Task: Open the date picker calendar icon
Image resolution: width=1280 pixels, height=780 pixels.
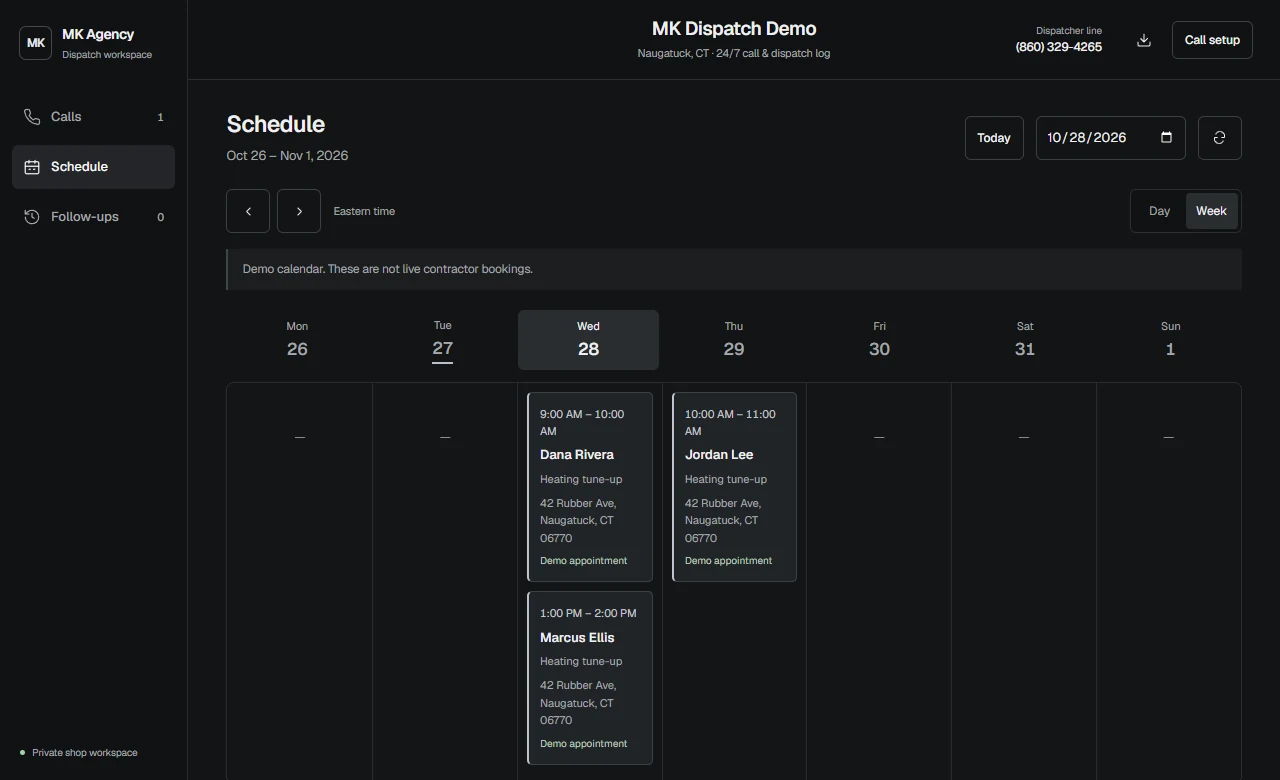Action: 1166,138
